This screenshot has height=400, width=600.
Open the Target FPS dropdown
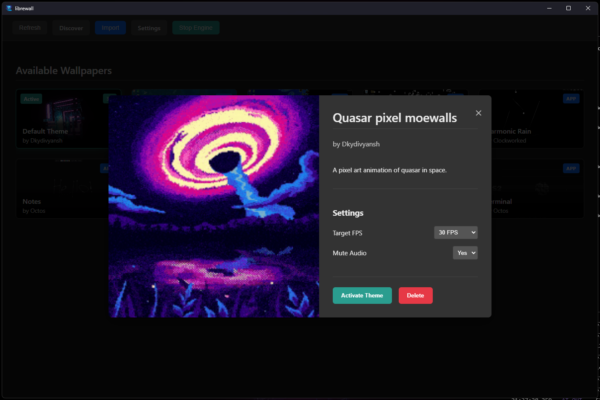(x=456, y=232)
